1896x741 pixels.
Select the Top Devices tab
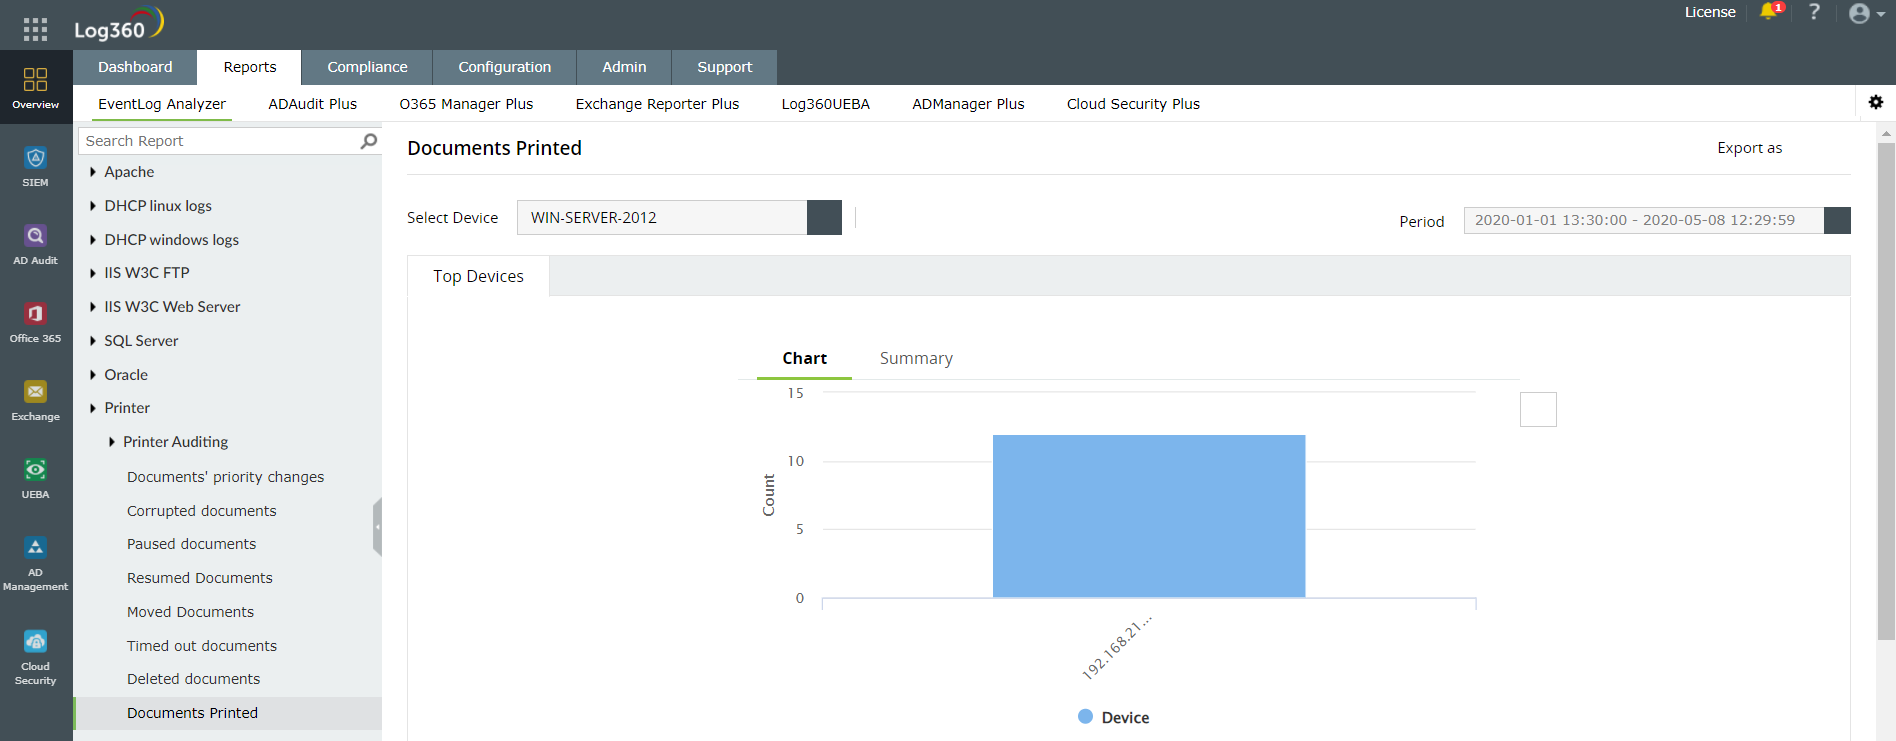tap(478, 276)
